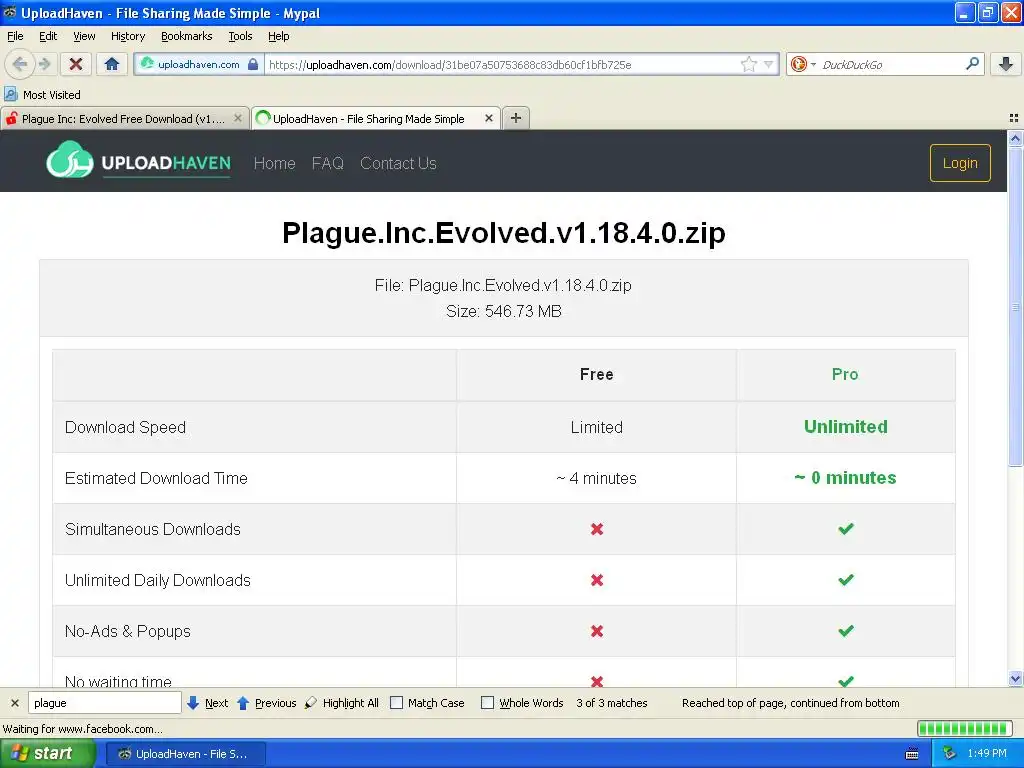Click the red X for Unlimited Daily Downloads
This screenshot has height=768, width=1024.
pyautogui.click(x=596, y=580)
